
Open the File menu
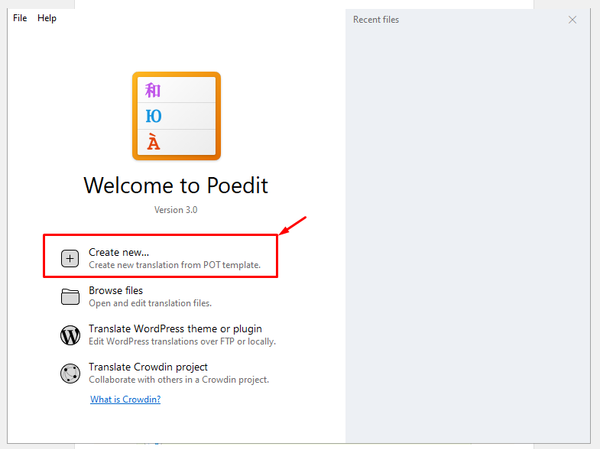point(20,18)
